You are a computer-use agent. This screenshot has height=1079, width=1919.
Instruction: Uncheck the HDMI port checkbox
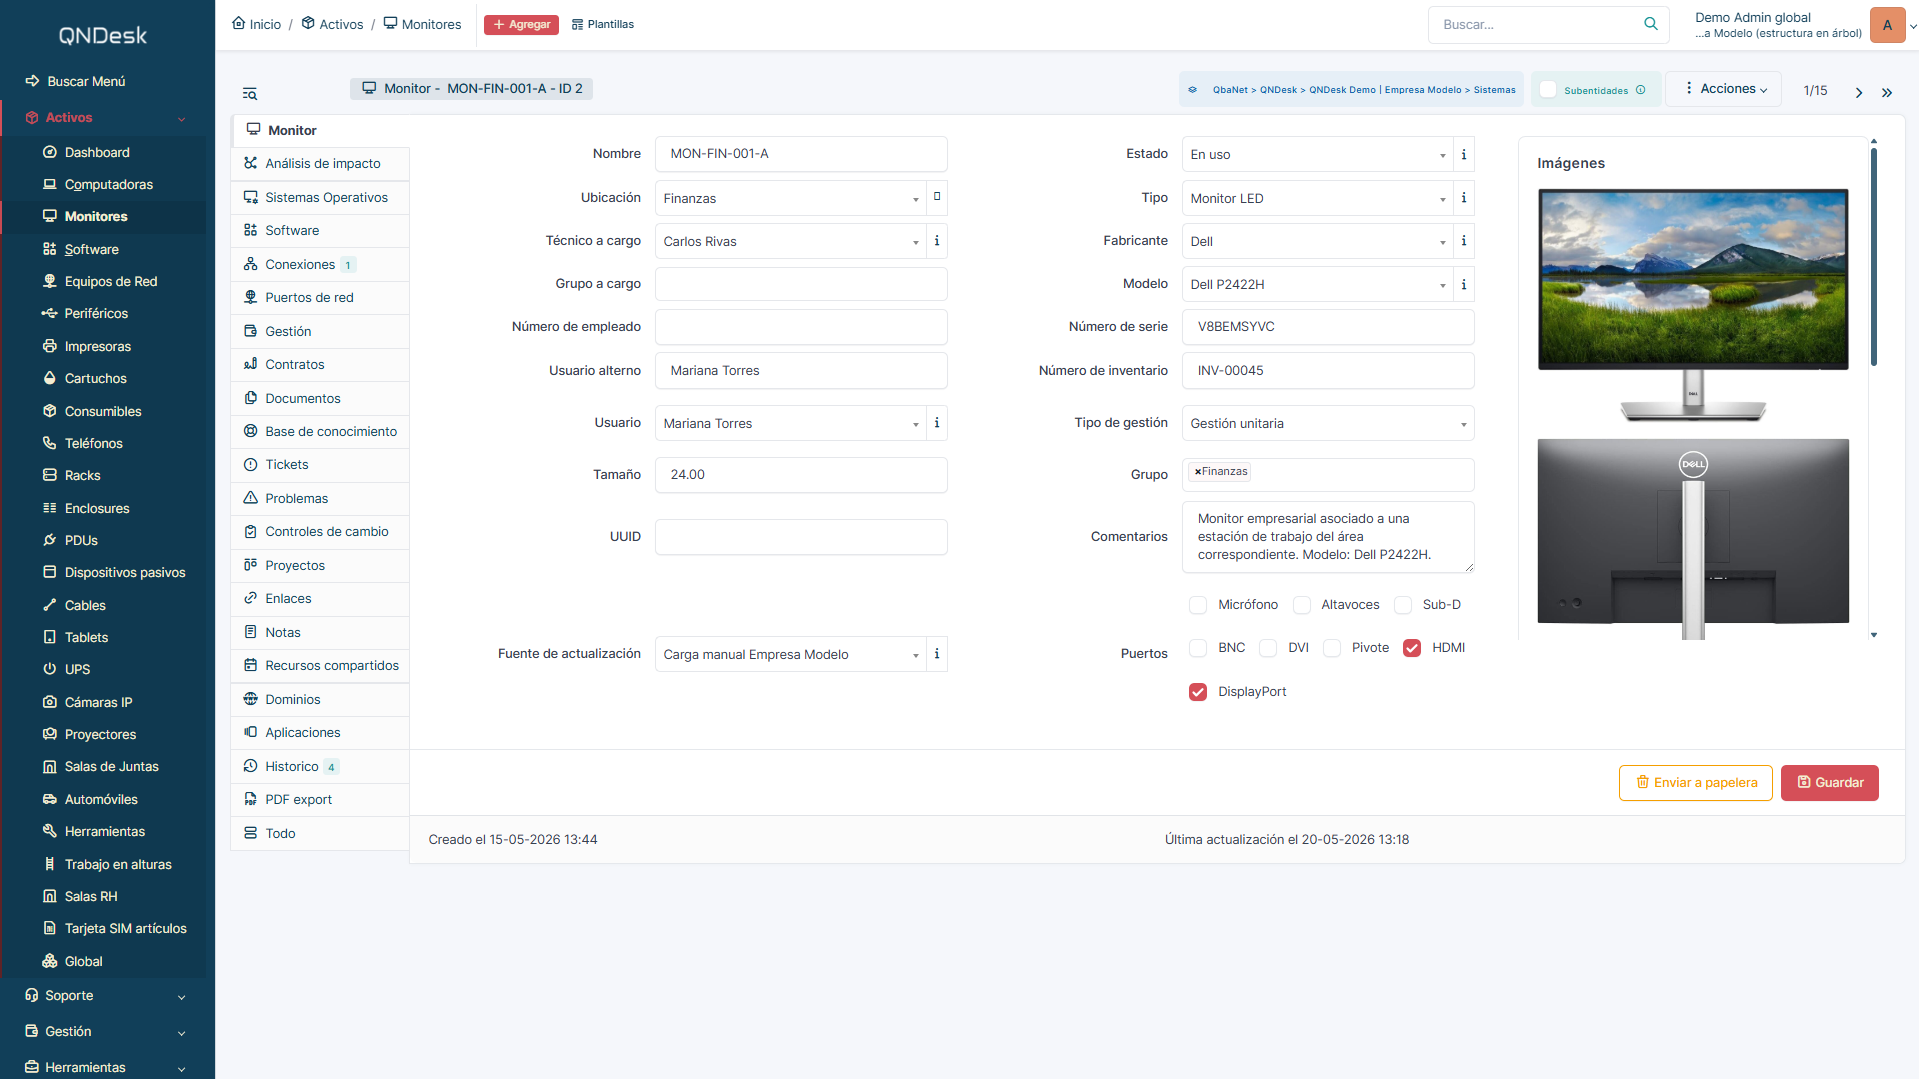(1411, 648)
